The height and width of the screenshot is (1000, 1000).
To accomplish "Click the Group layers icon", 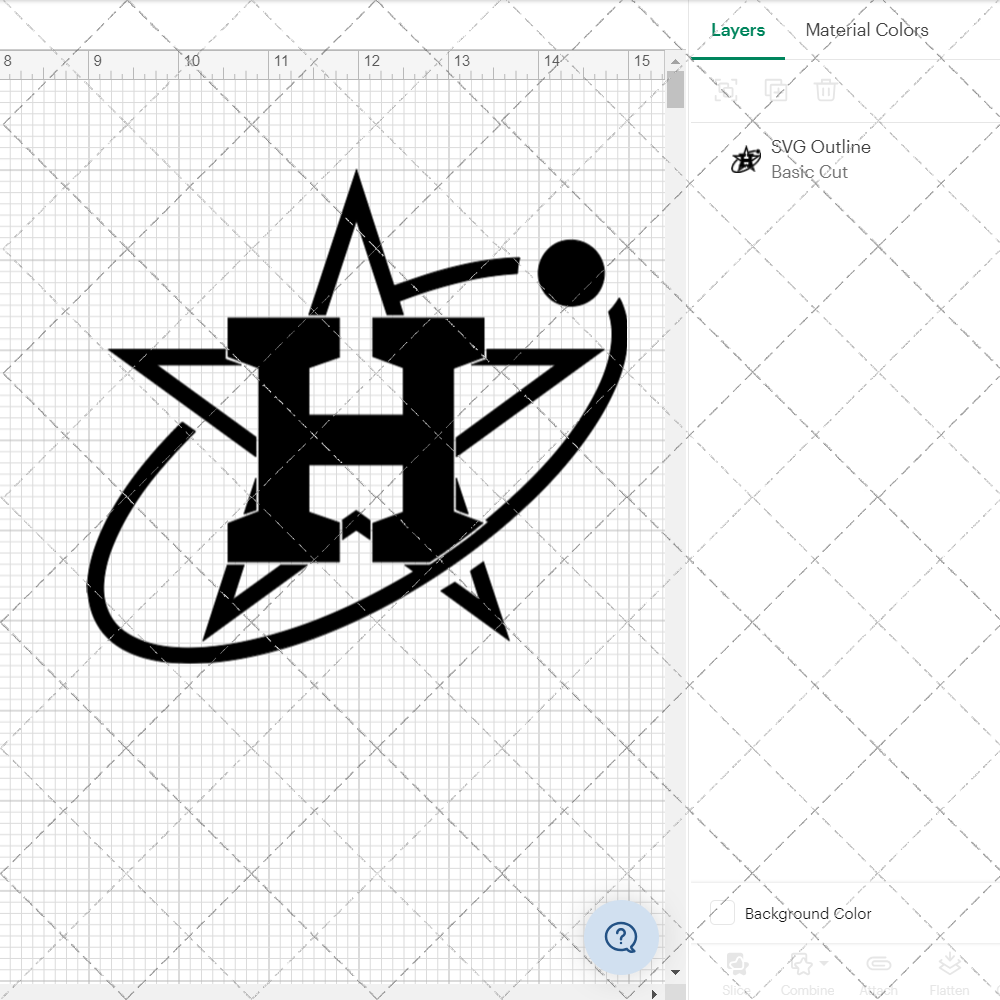I will (726, 90).
